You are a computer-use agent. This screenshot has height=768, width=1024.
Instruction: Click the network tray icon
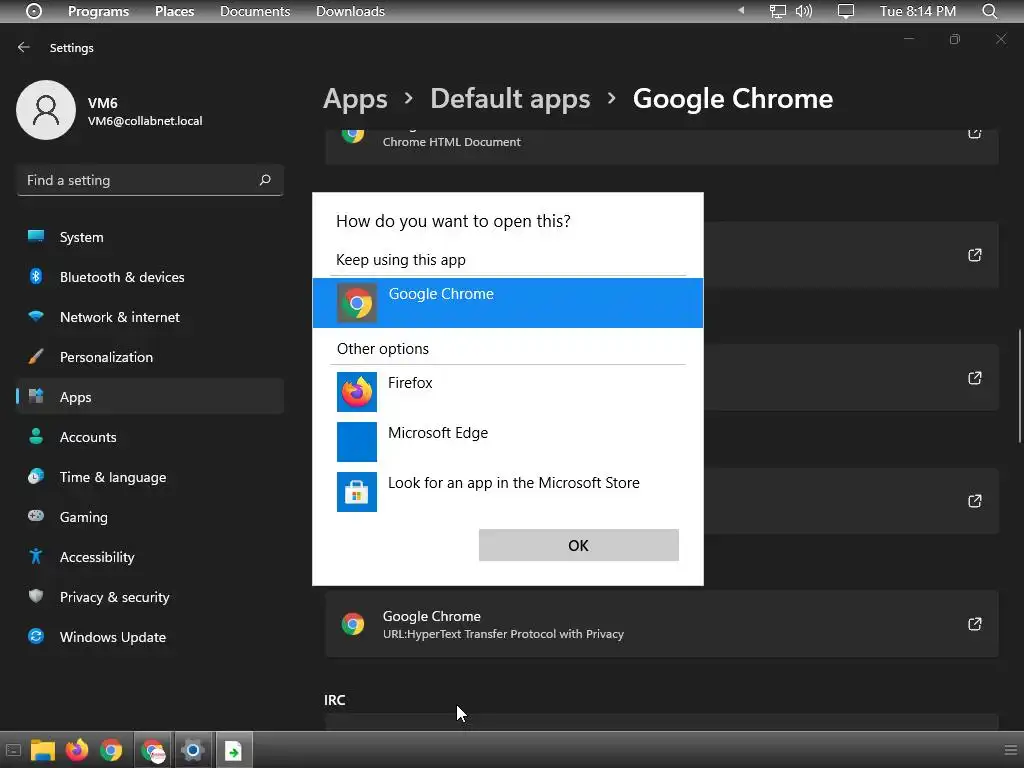pos(777,11)
